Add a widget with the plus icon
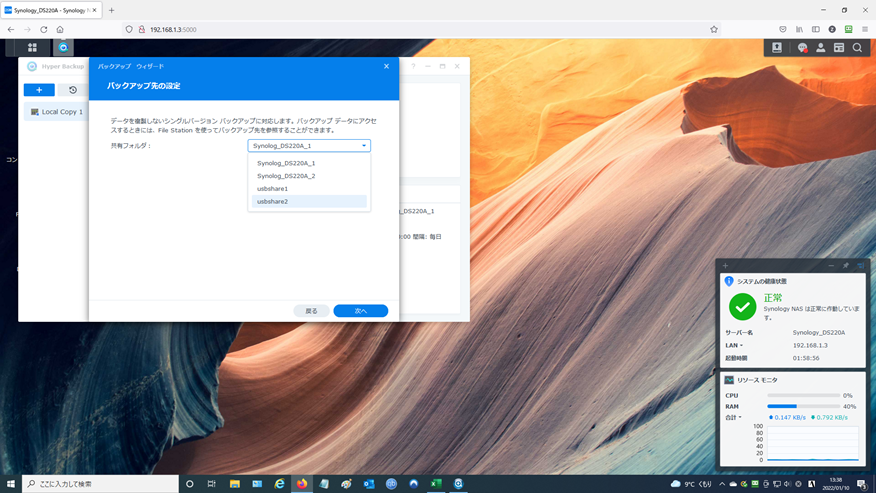The image size is (876, 493). (x=725, y=266)
